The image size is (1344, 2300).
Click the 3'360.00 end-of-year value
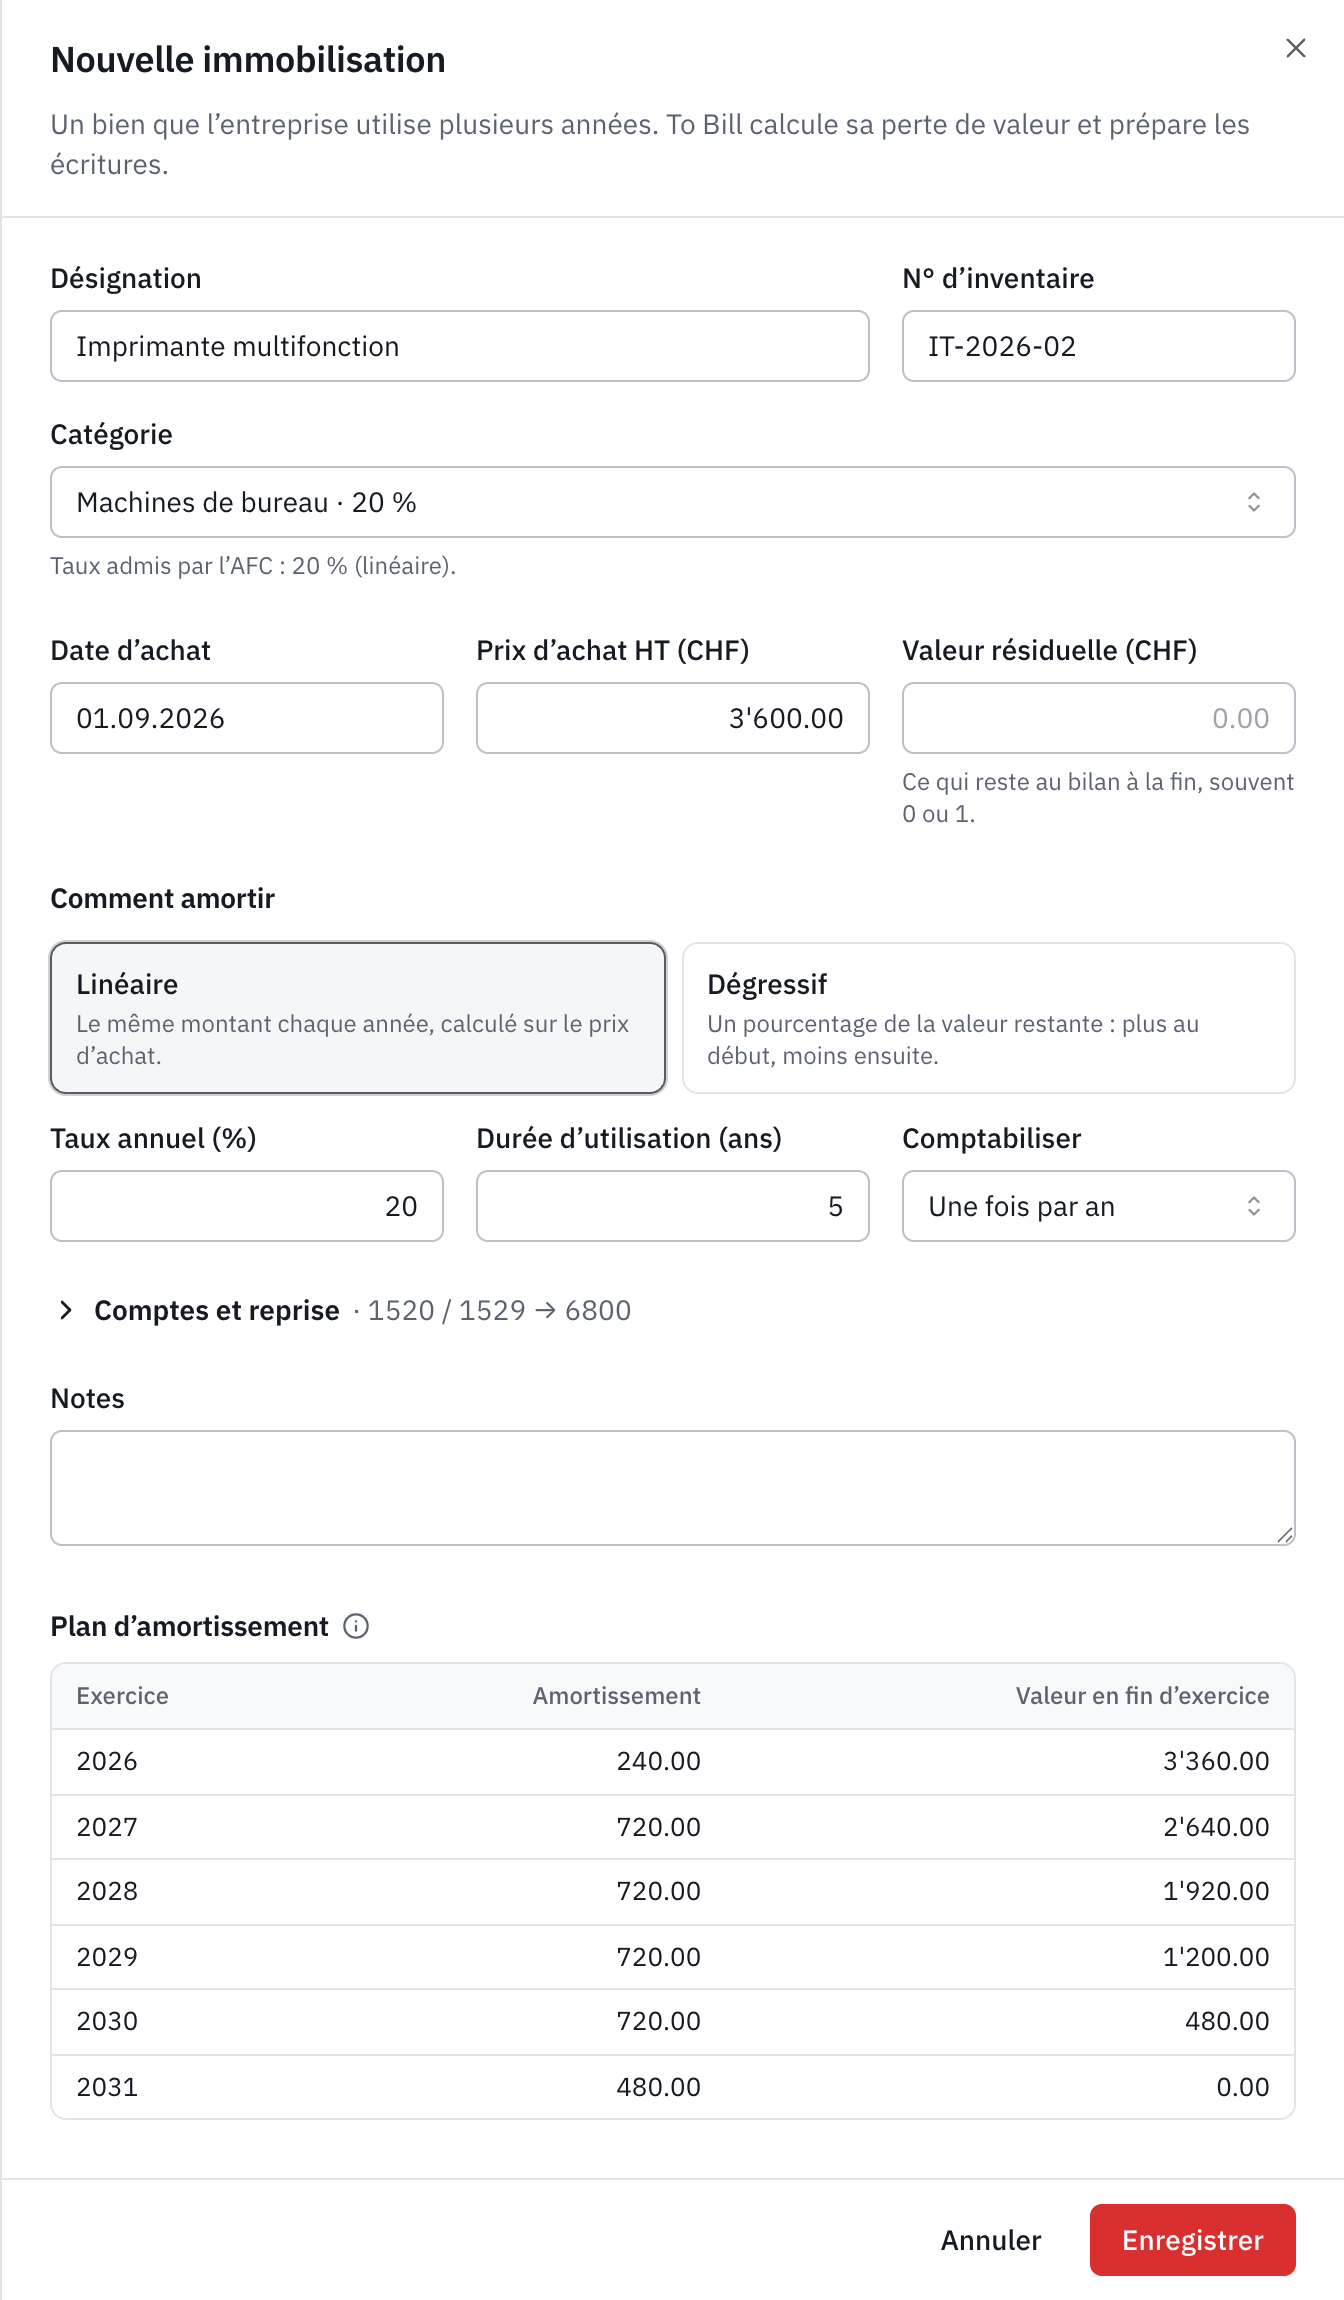point(1216,1761)
